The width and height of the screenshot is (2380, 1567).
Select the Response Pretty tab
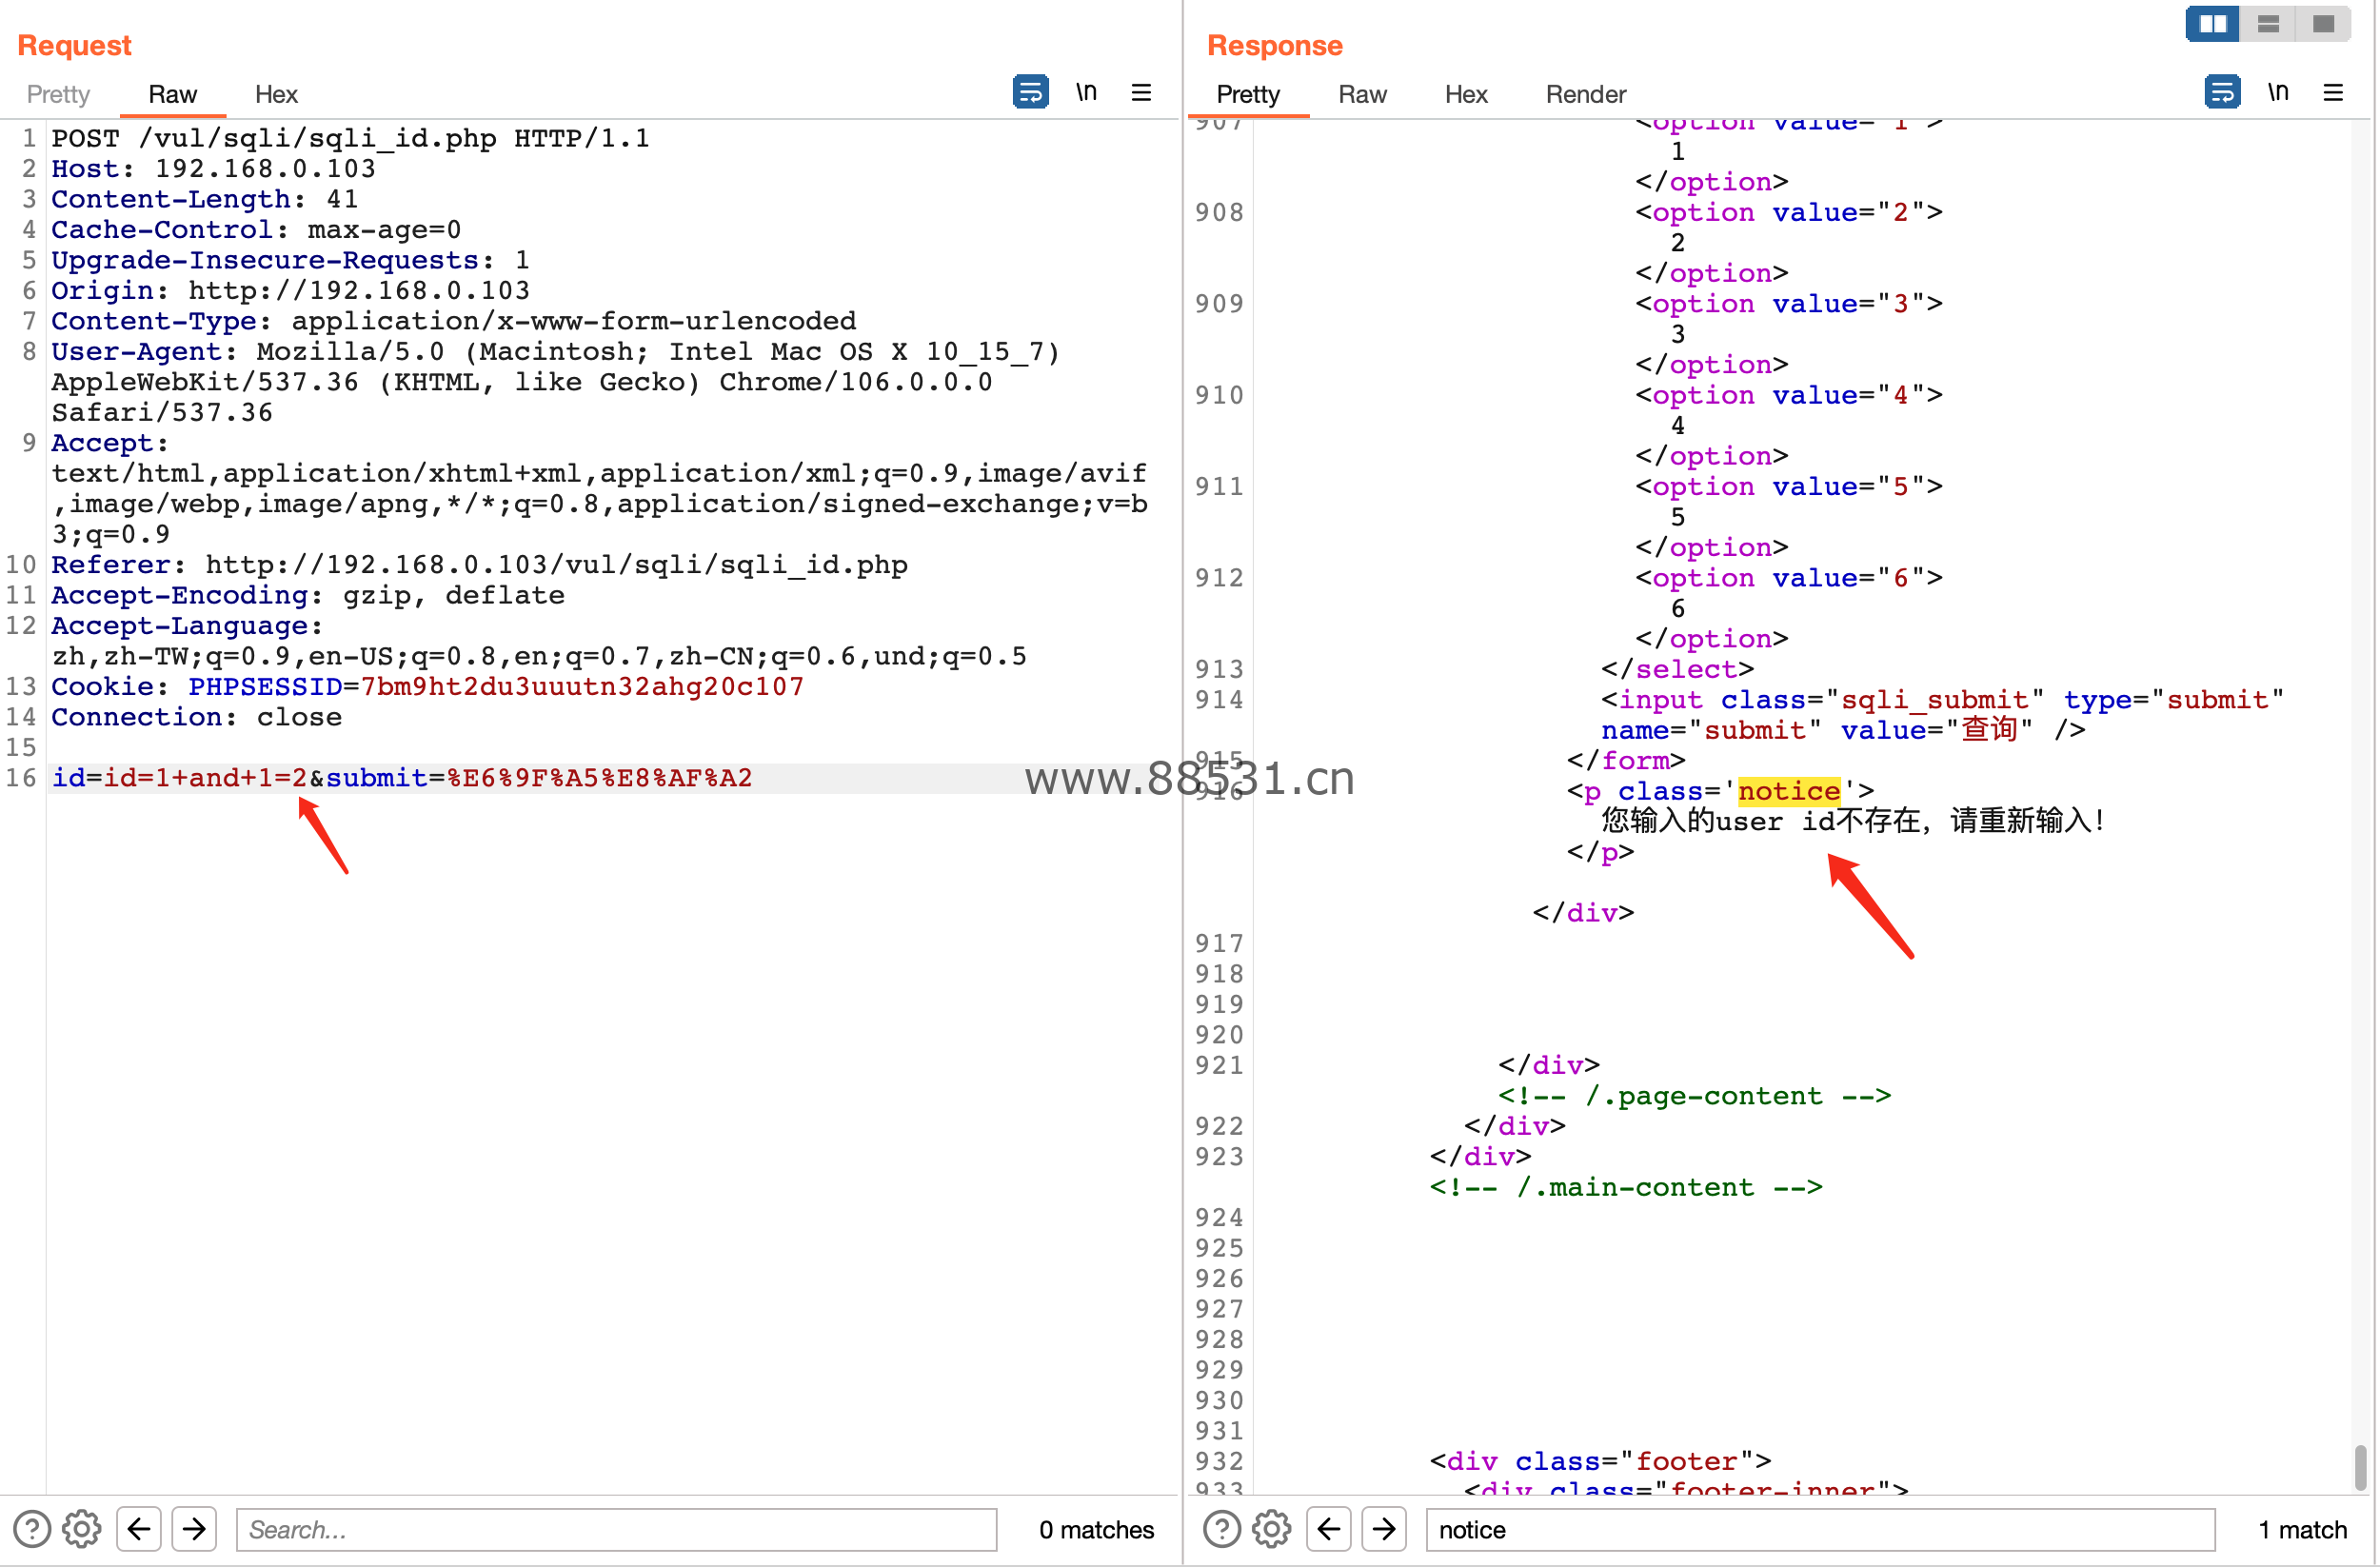[1248, 94]
